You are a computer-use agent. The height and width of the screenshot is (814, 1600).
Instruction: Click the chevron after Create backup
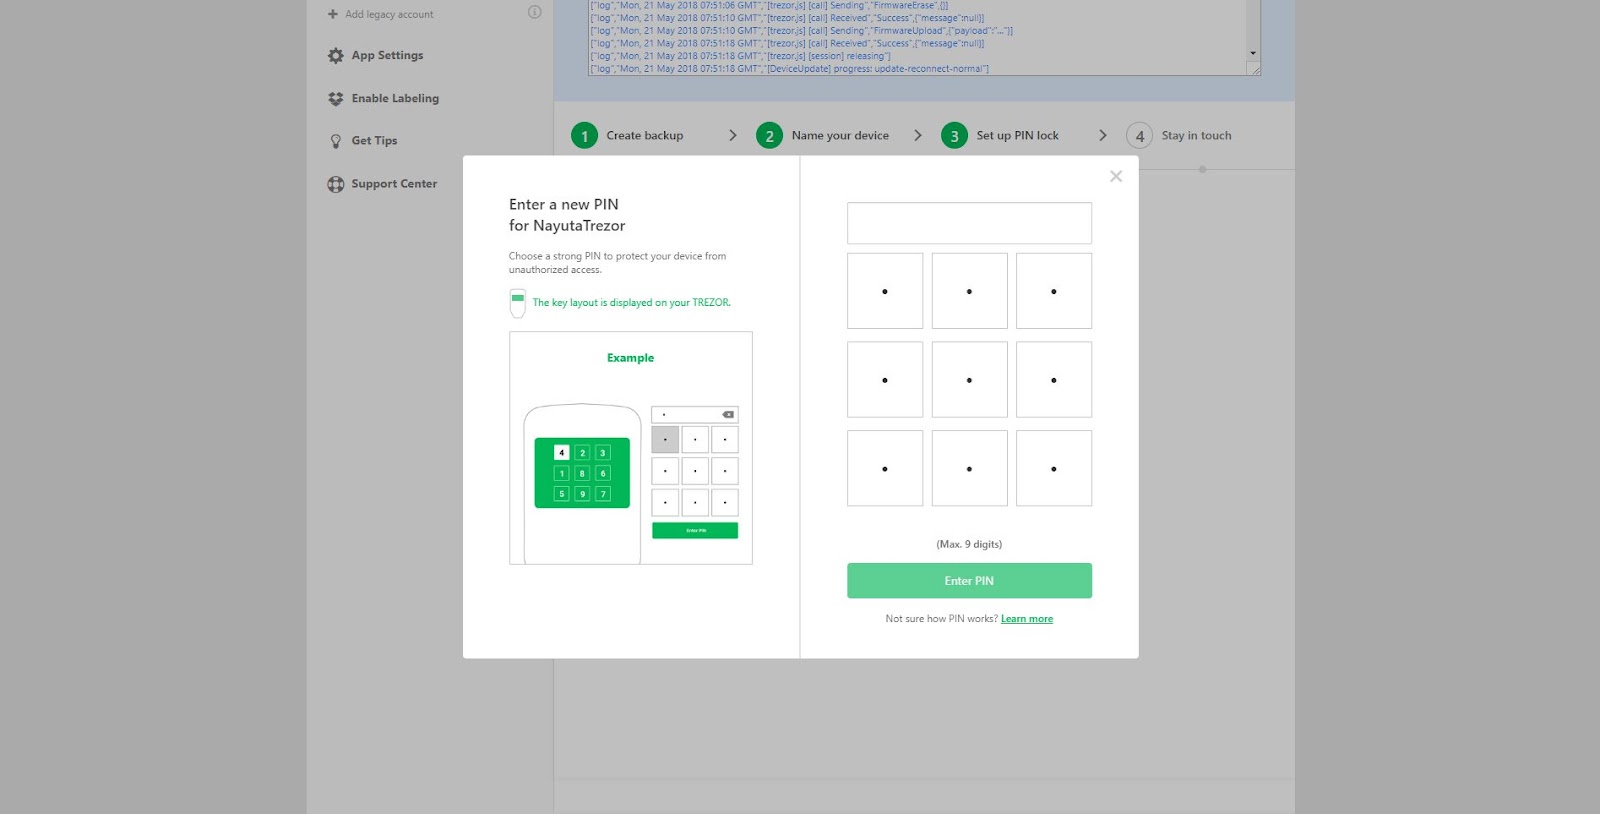click(733, 136)
